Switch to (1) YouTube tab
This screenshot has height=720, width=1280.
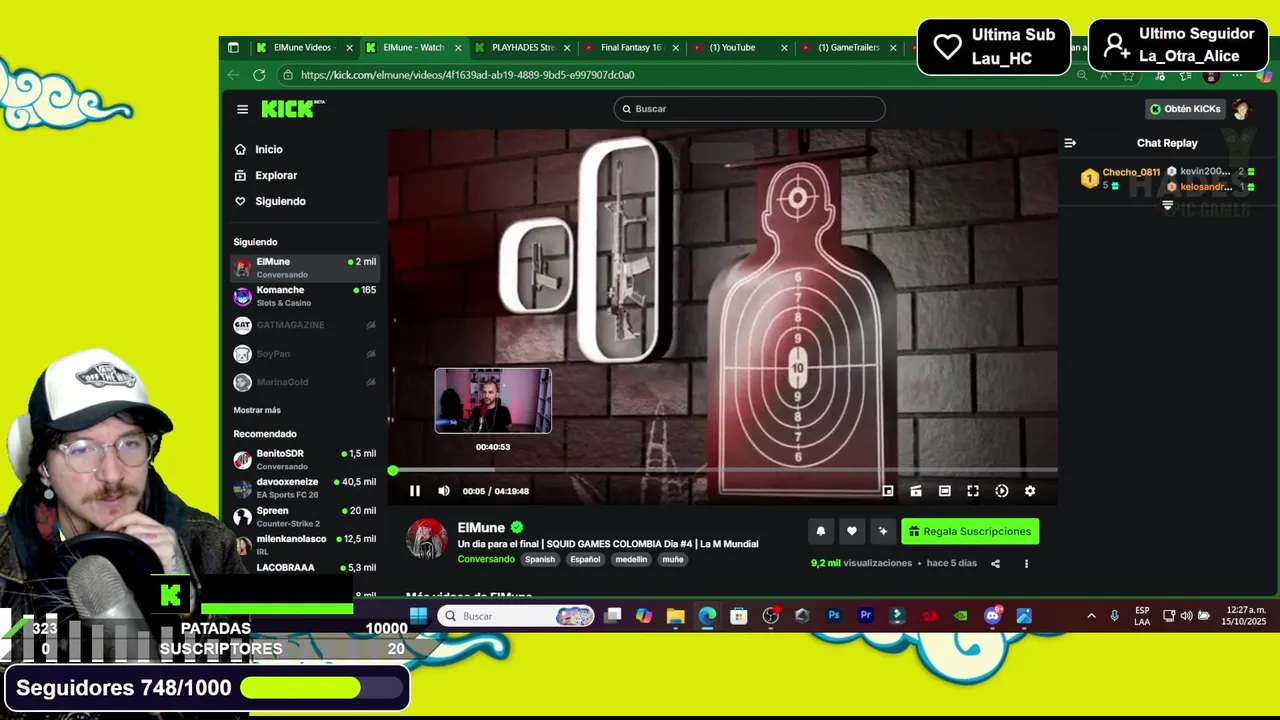(740, 47)
